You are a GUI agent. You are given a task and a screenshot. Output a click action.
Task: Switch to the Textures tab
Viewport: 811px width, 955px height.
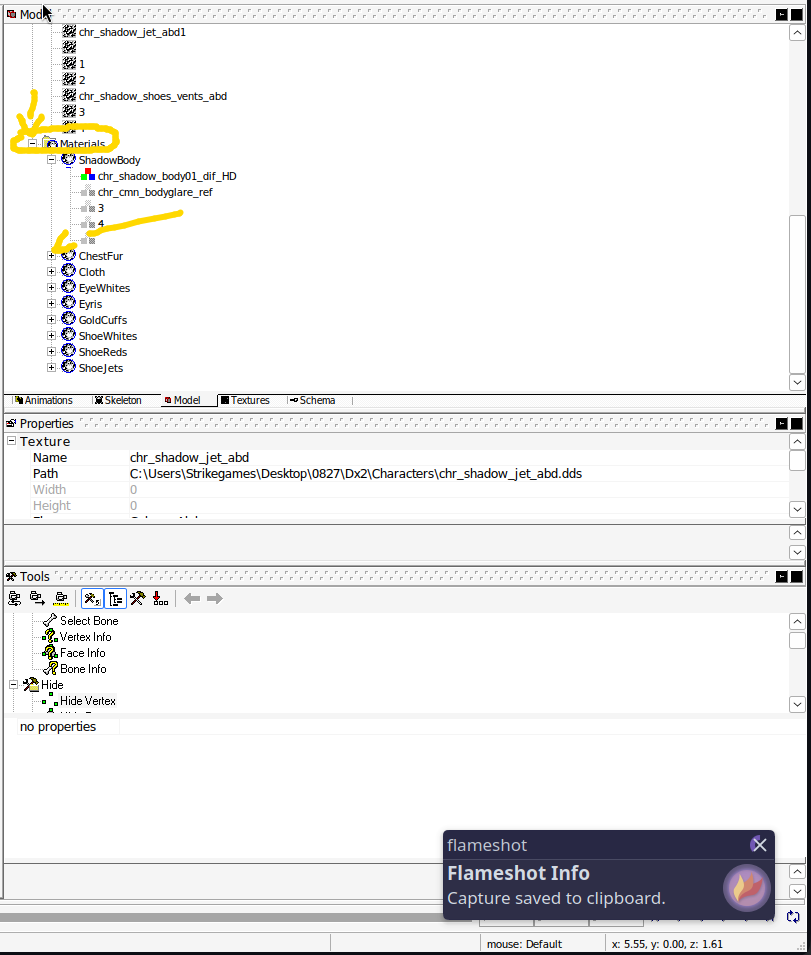click(244, 400)
